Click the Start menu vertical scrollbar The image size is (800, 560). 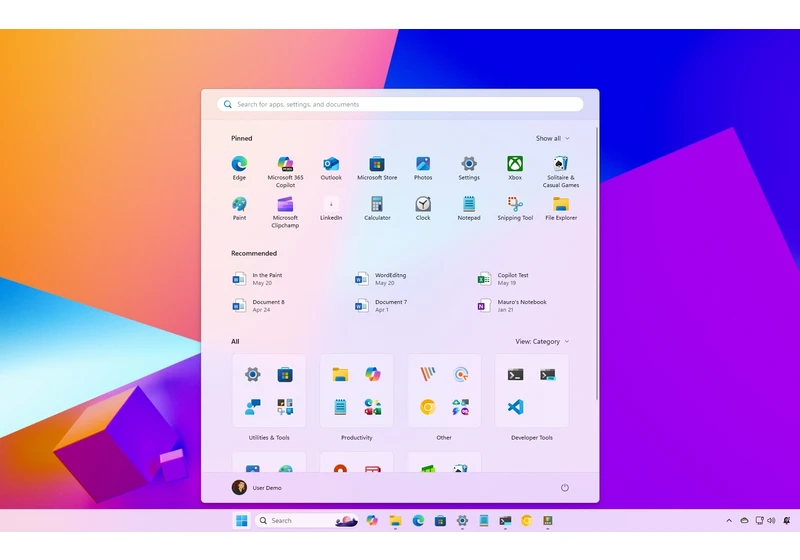click(596, 264)
